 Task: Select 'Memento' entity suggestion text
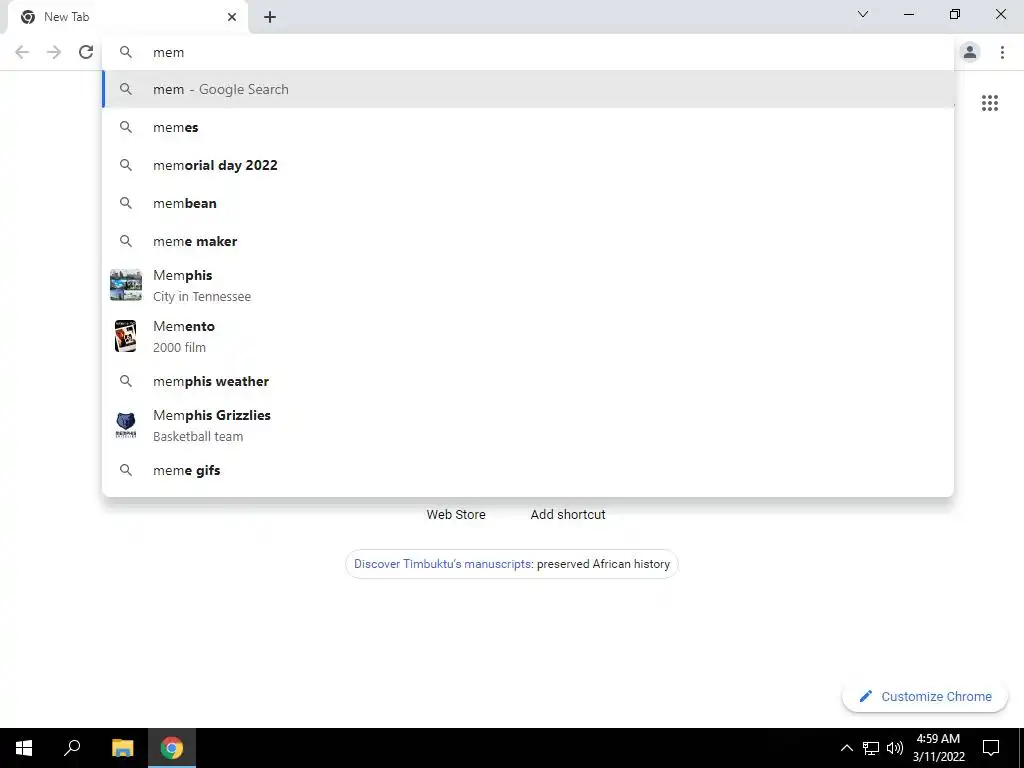(x=184, y=327)
